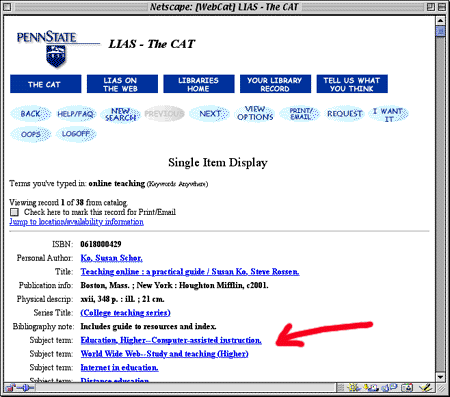Open Newsgroups component icon

[389, 388]
